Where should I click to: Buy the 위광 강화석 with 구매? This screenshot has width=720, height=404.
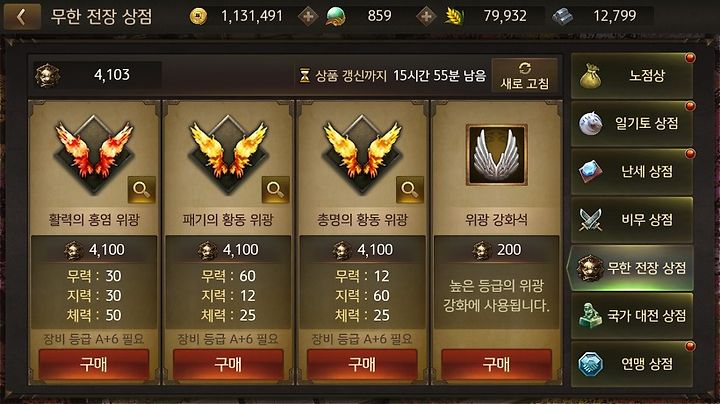click(496, 365)
